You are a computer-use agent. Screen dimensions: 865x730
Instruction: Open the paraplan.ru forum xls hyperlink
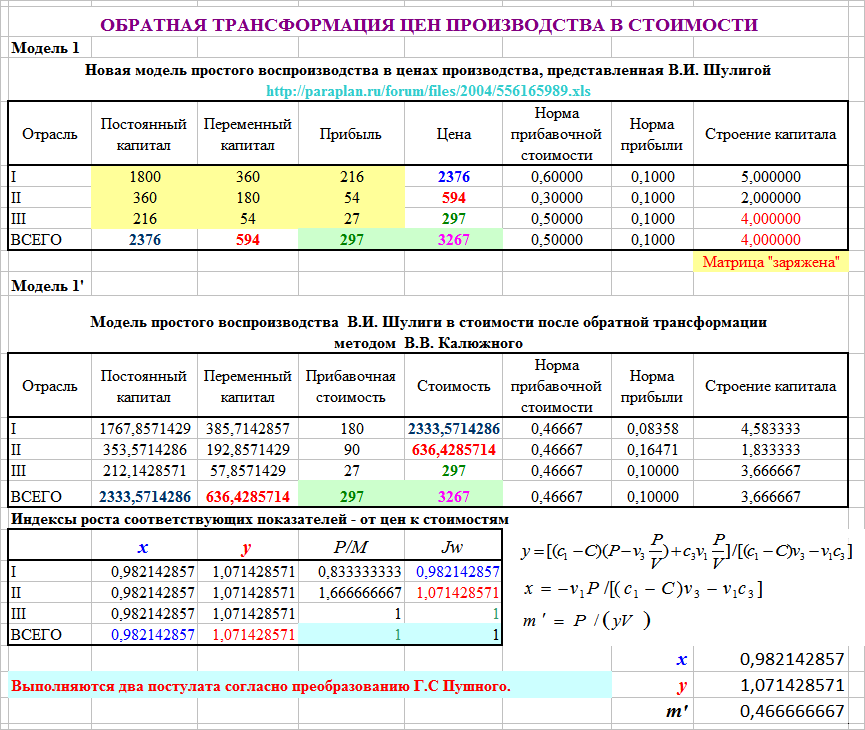[428, 90]
